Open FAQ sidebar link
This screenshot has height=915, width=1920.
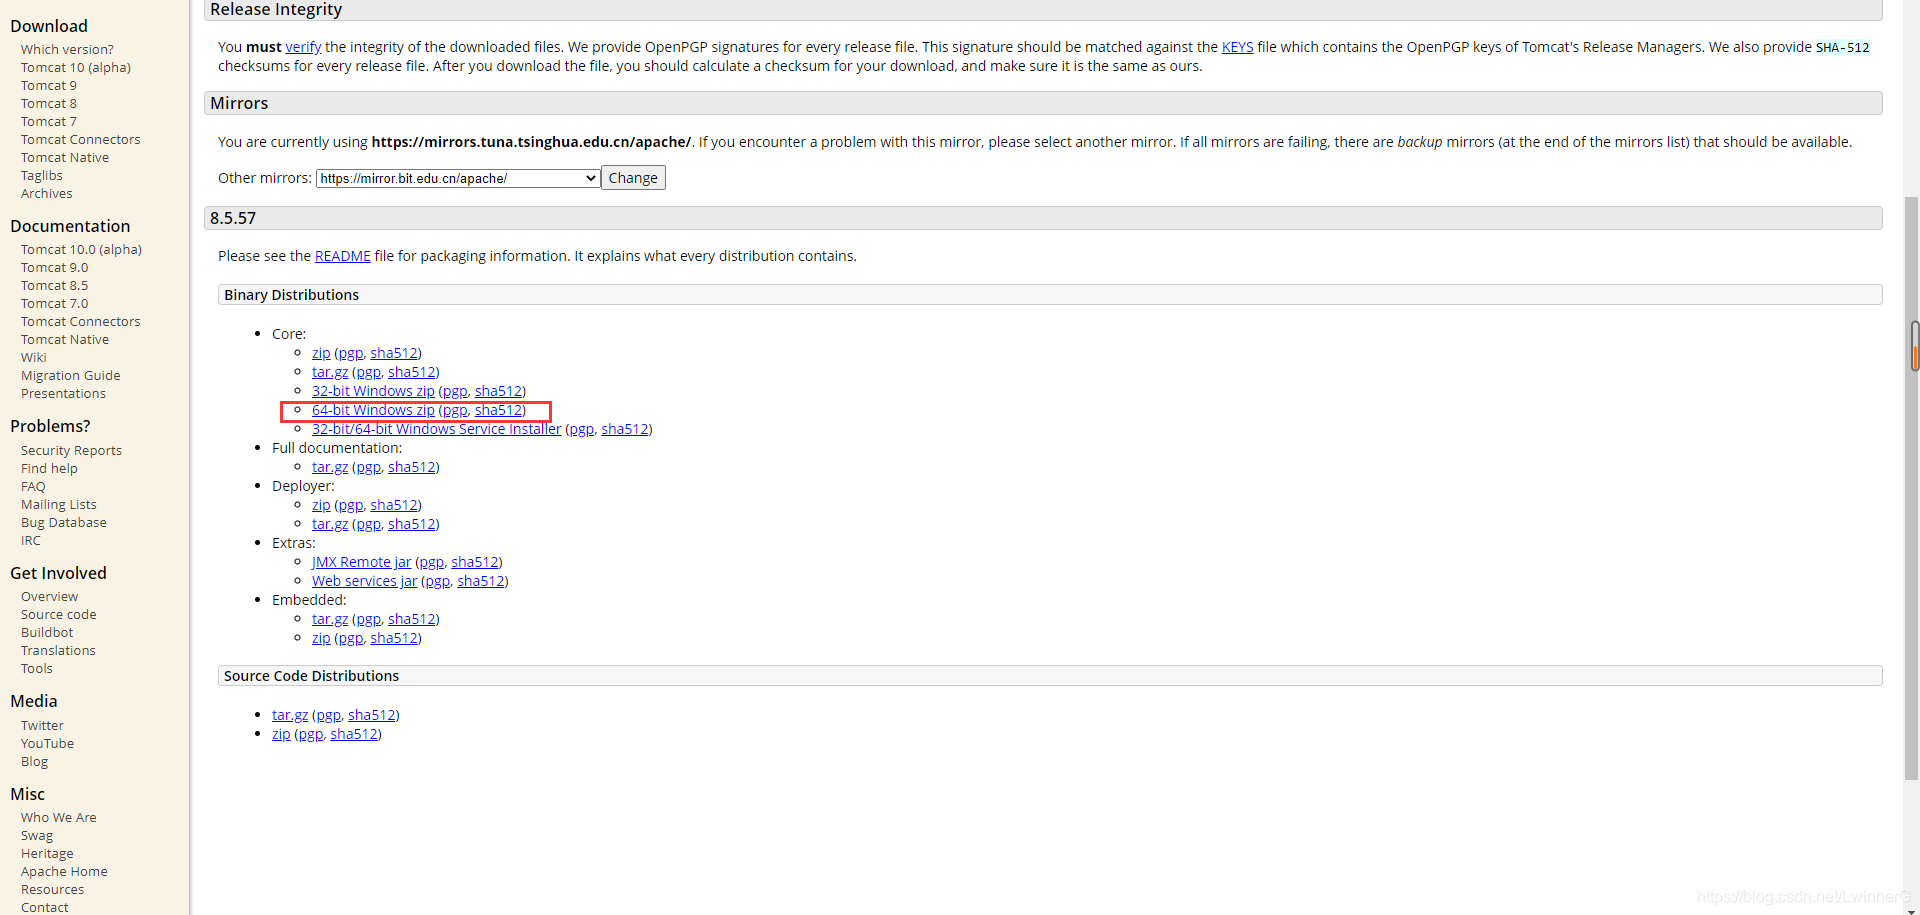(x=33, y=487)
